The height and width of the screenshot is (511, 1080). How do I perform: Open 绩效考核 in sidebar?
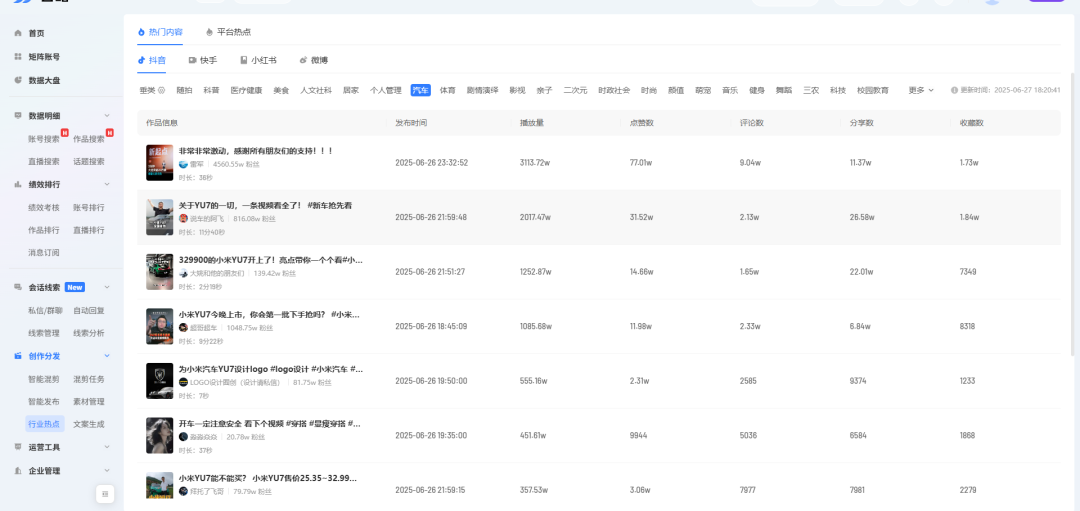coord(44,207)
